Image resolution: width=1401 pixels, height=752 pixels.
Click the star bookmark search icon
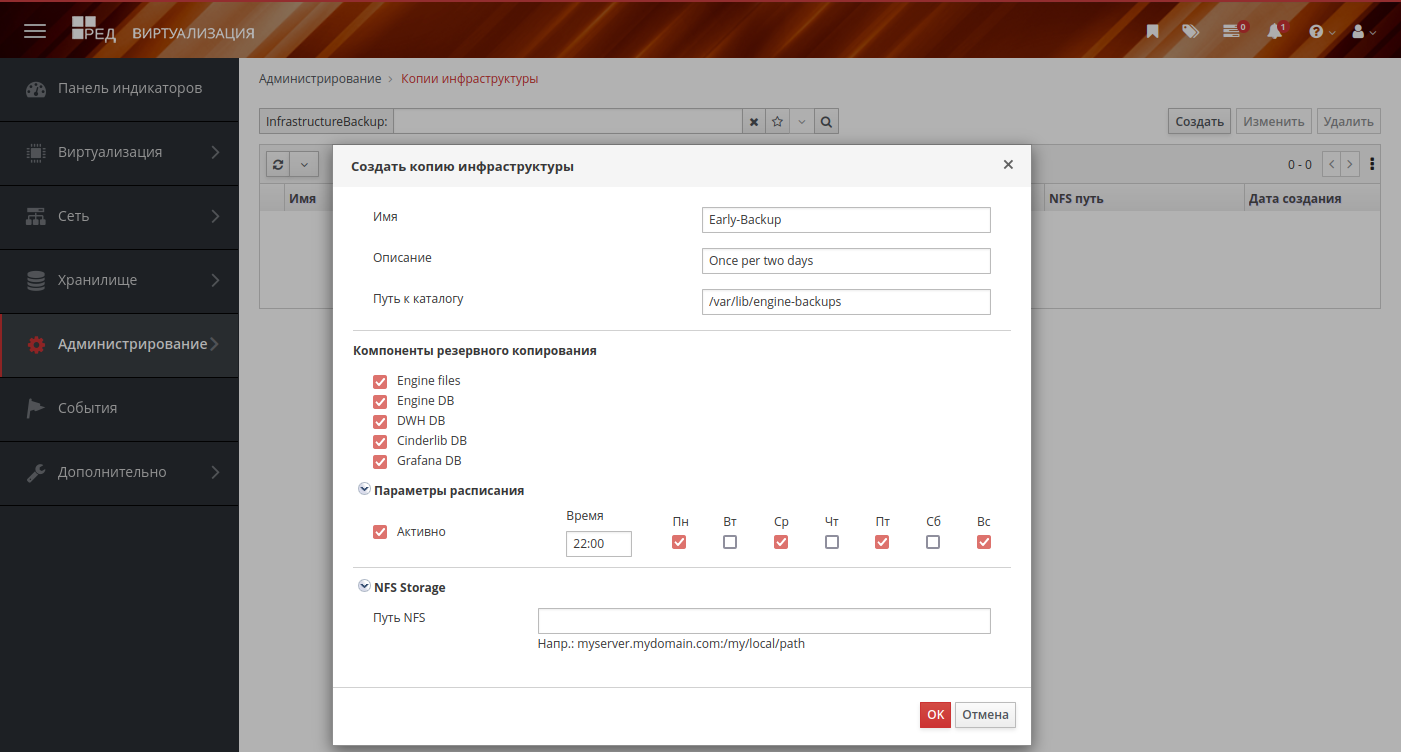click(x=777, y=122)
